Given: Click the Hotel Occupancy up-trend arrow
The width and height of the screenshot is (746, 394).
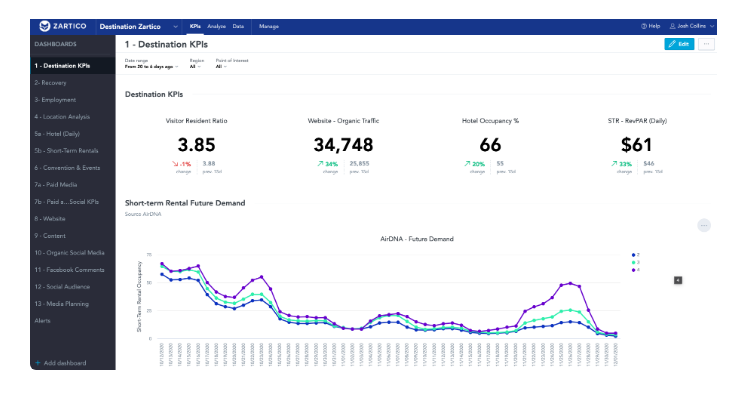Looking at the screenshot, I should click(x=467, y=164).
